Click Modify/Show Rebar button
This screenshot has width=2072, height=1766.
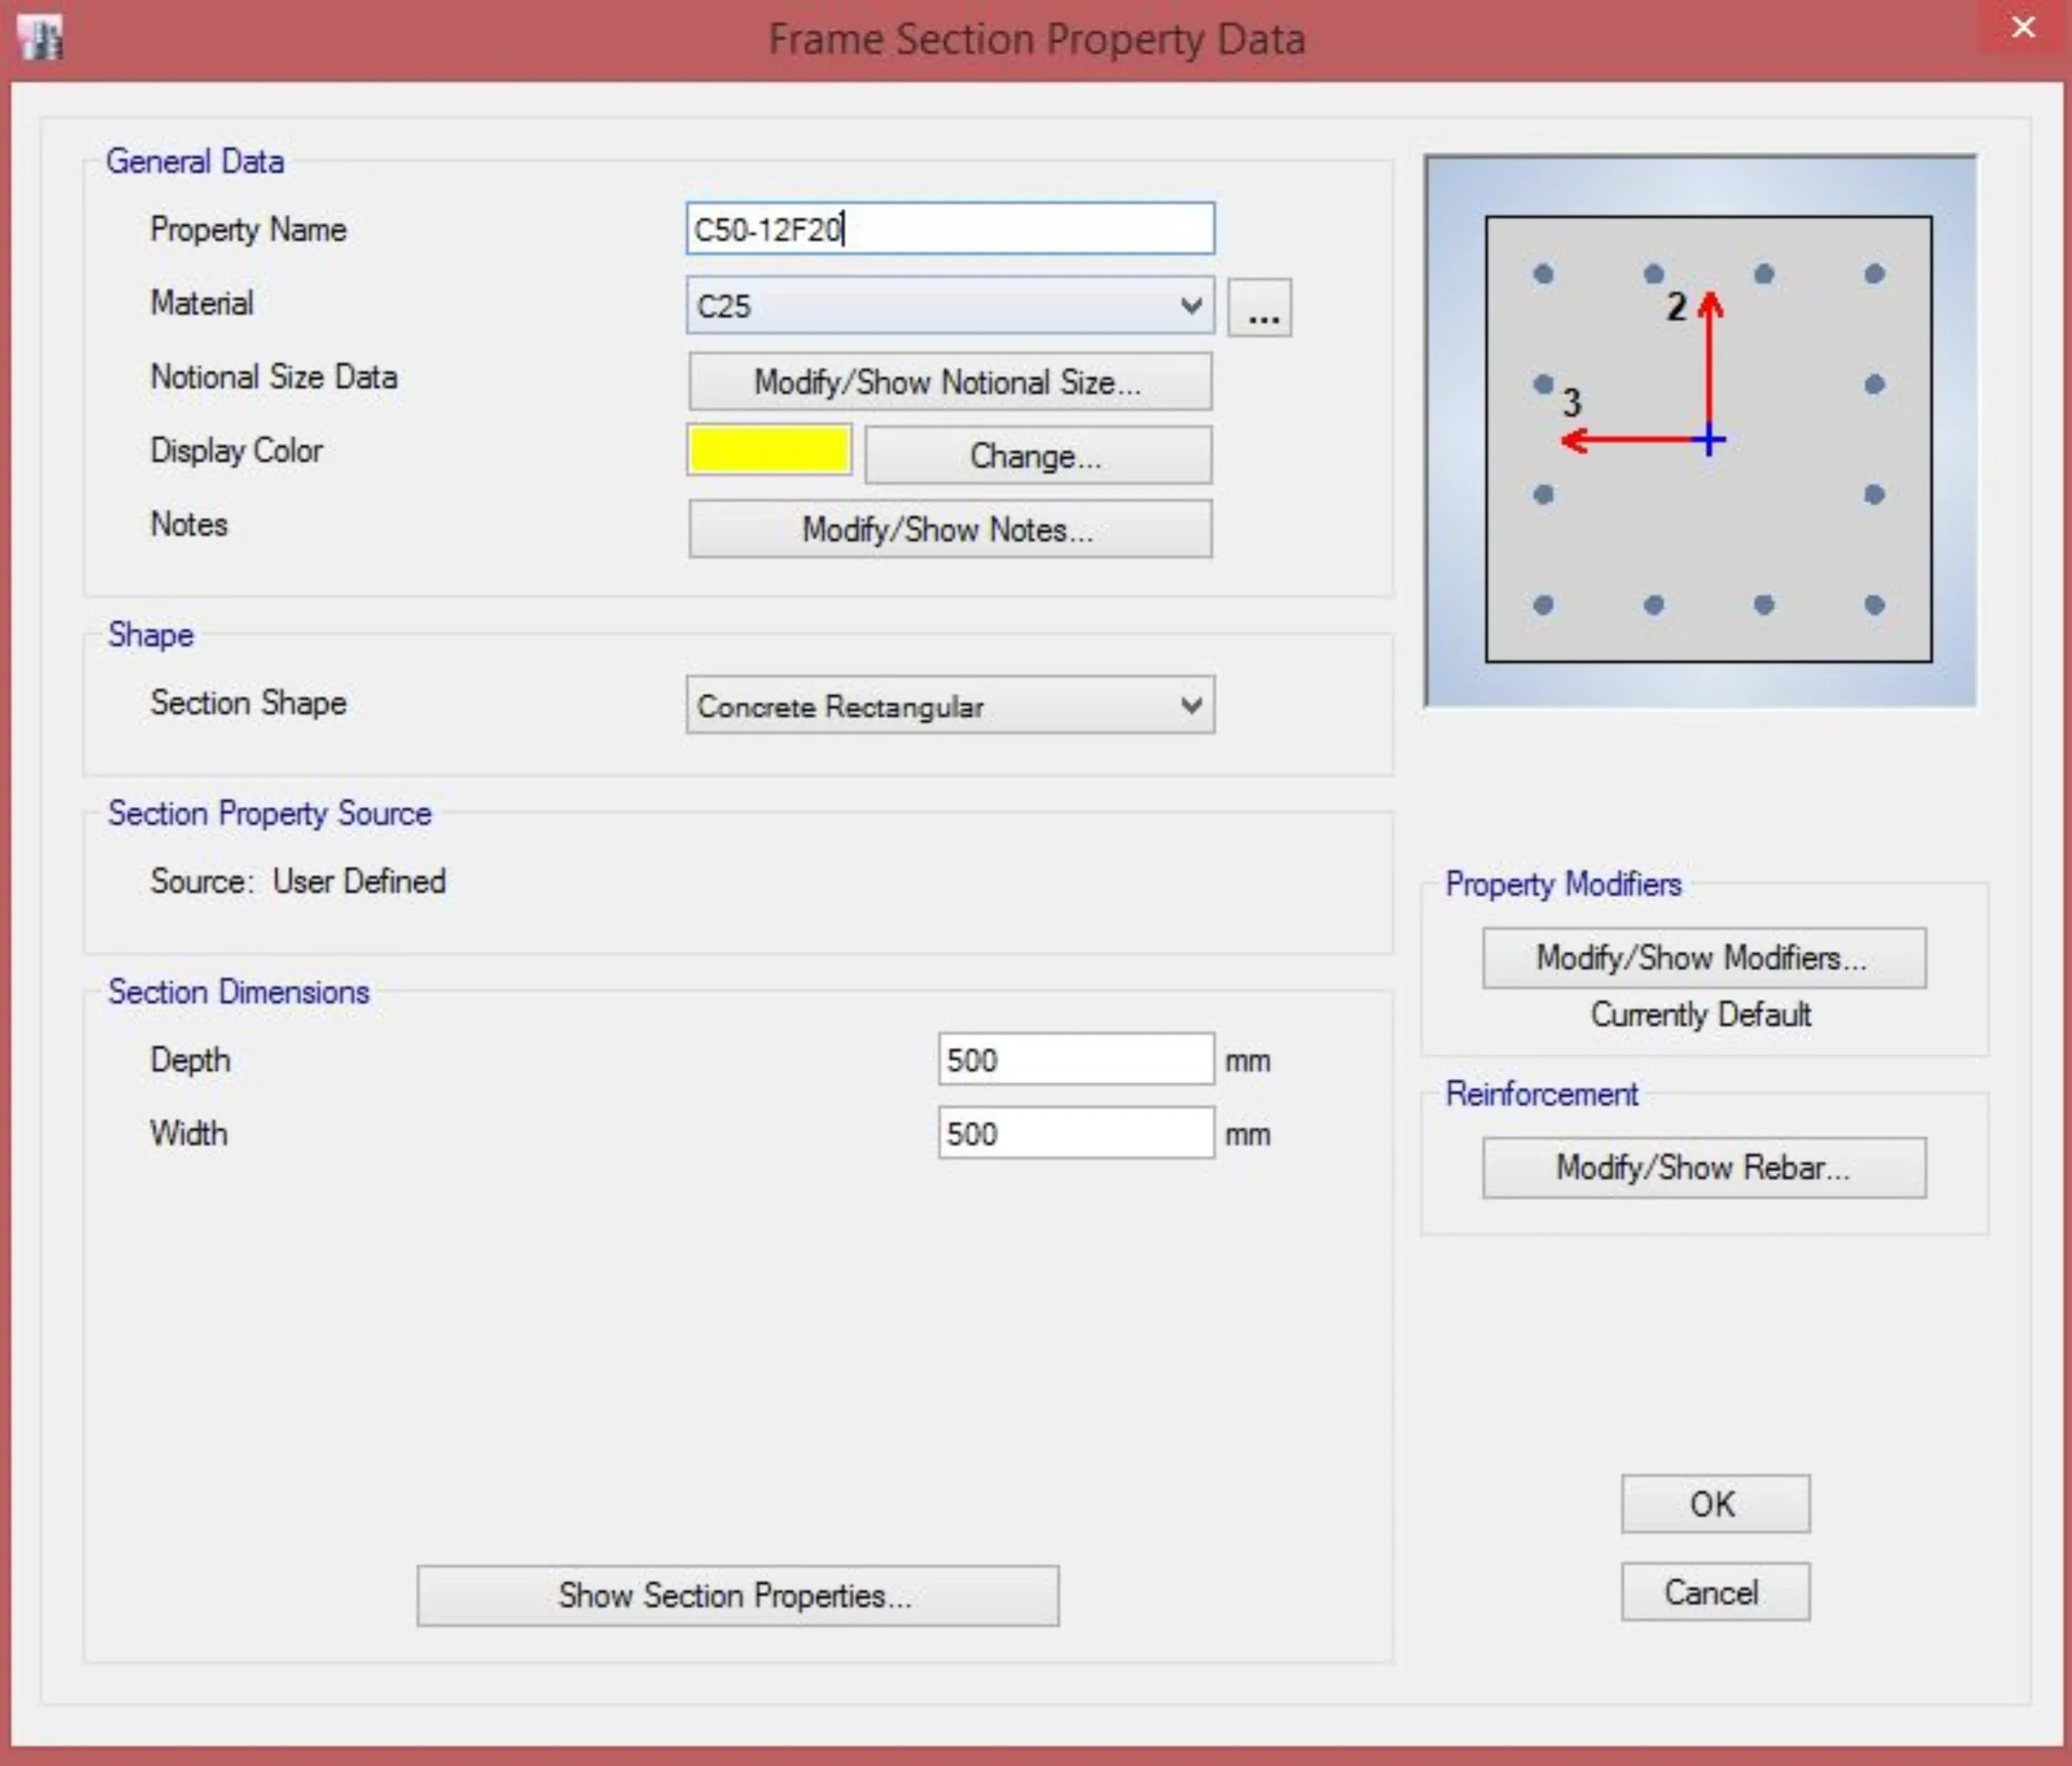pyautogui.click(x=1703, y=1167)
